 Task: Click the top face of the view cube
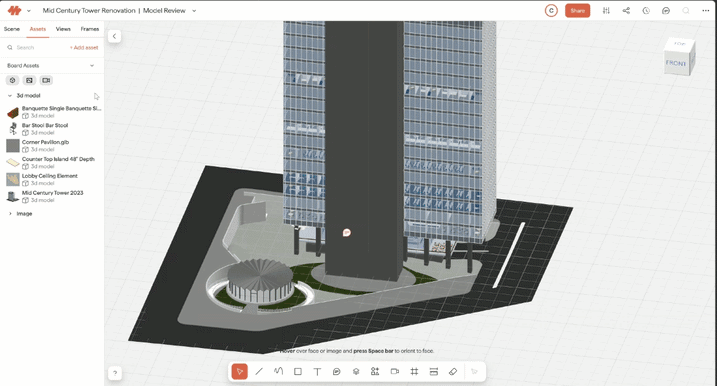680,44
